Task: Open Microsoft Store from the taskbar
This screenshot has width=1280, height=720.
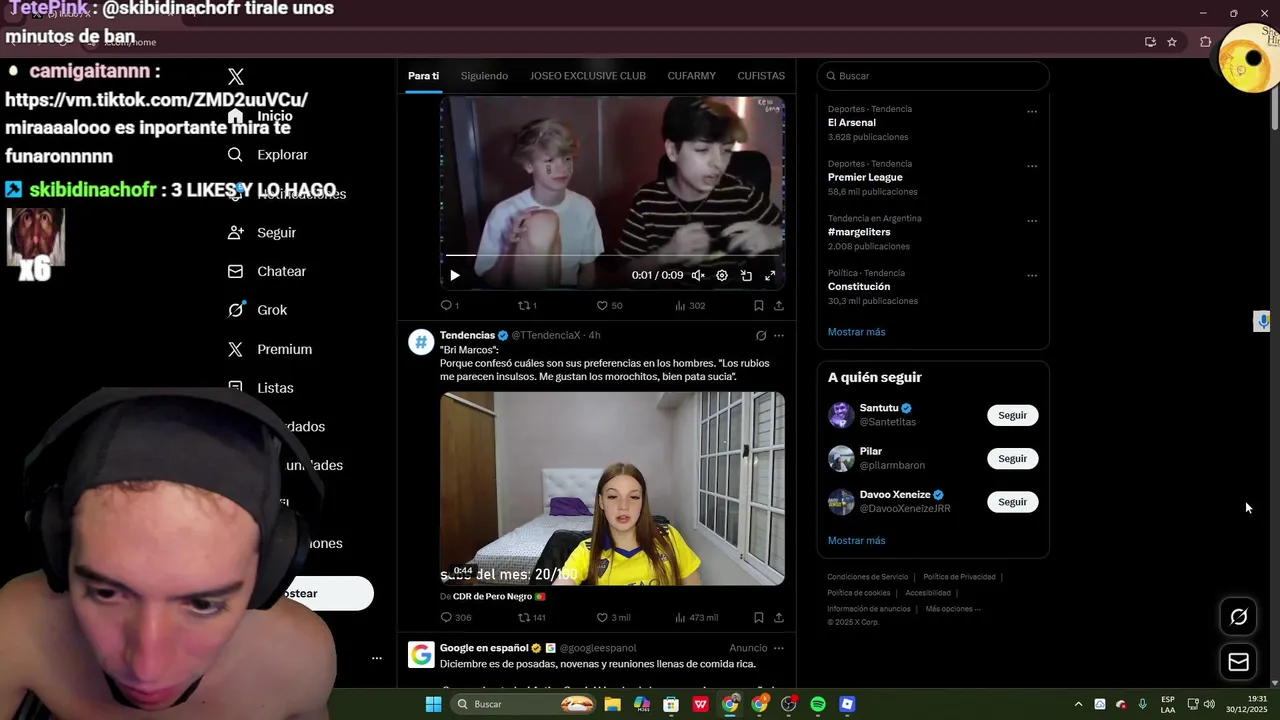Action: (x=671, y=704)
